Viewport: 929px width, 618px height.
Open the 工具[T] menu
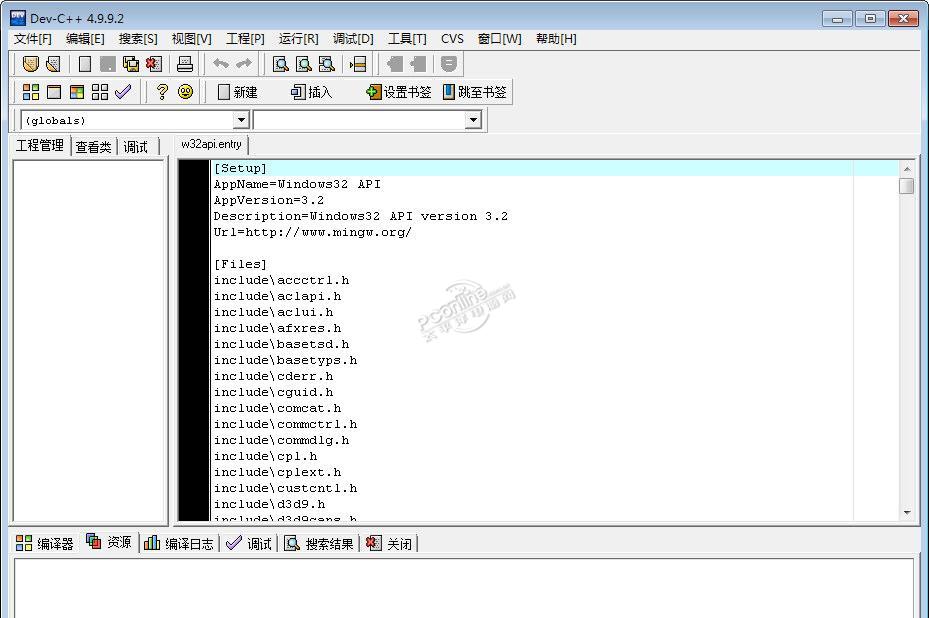point(407,39)
